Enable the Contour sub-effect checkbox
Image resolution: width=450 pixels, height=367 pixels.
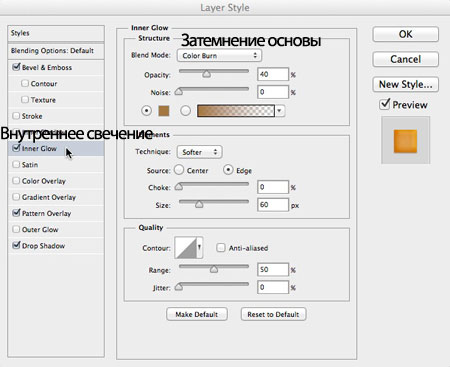pyautogui.click(x=25, y=83)
